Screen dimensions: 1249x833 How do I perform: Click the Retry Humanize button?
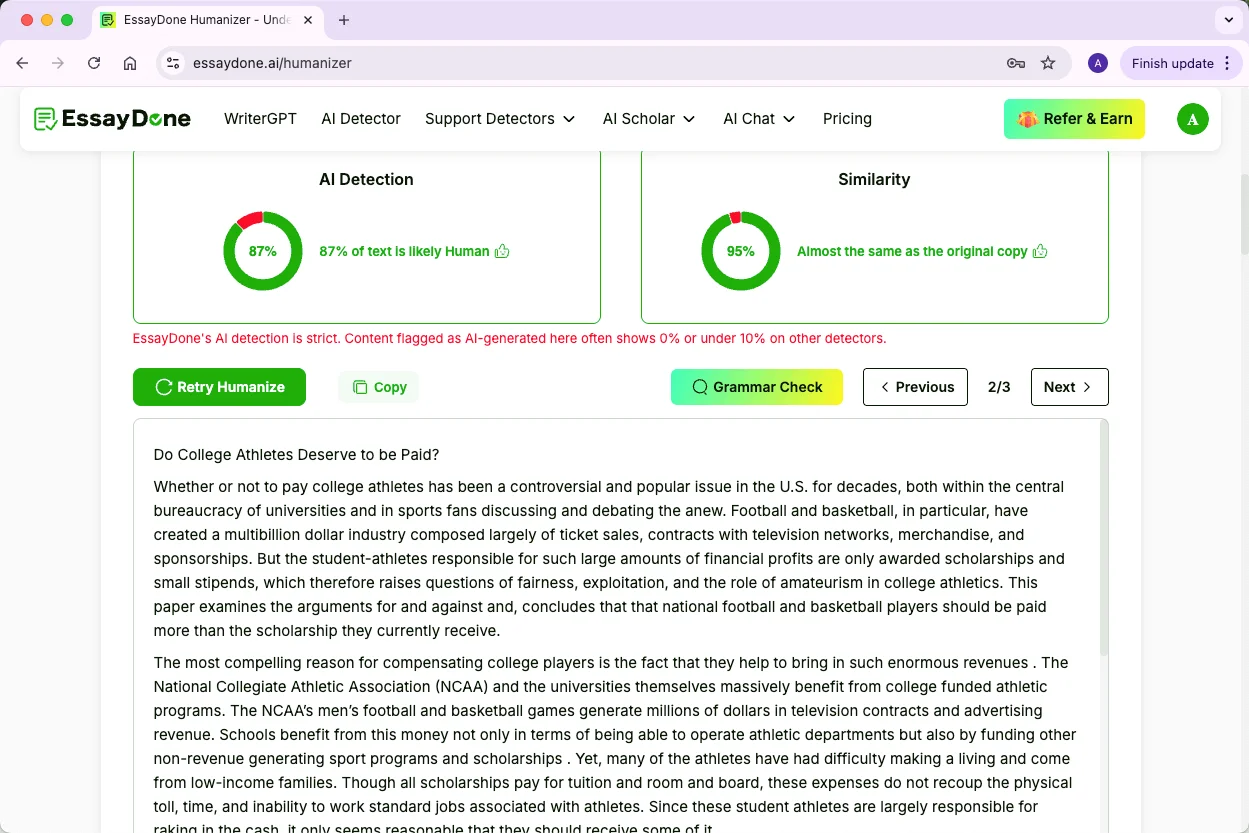219,387
